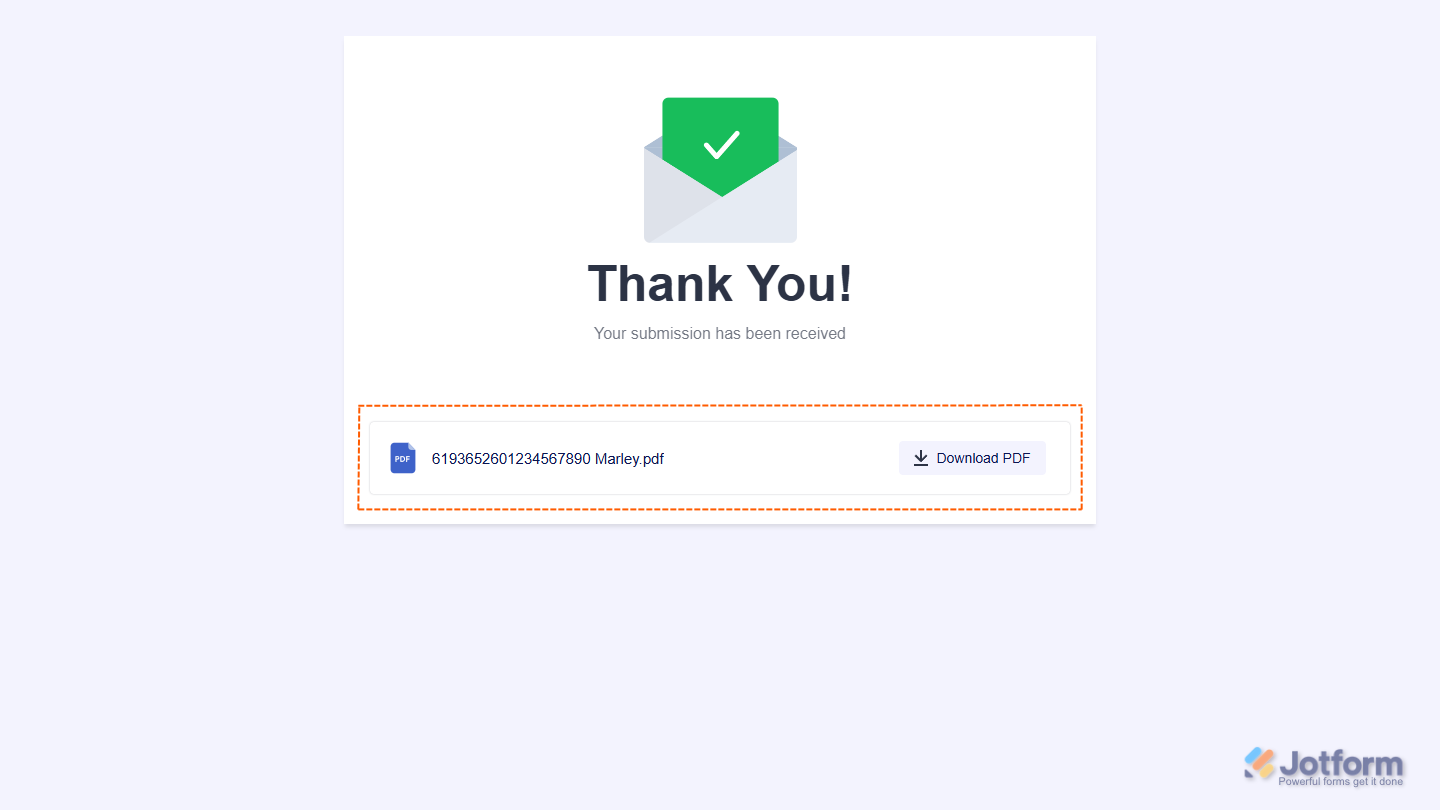
Task: Click the word "Thank" in the heading
Action: click(658, 283)
